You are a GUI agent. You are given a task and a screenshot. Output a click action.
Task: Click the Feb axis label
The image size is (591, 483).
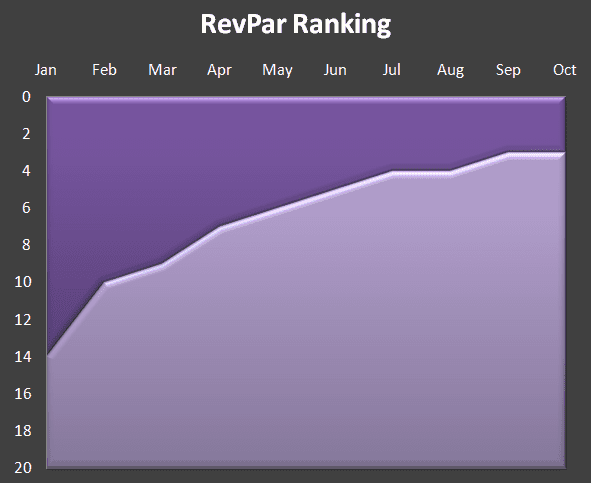(104, 70)
